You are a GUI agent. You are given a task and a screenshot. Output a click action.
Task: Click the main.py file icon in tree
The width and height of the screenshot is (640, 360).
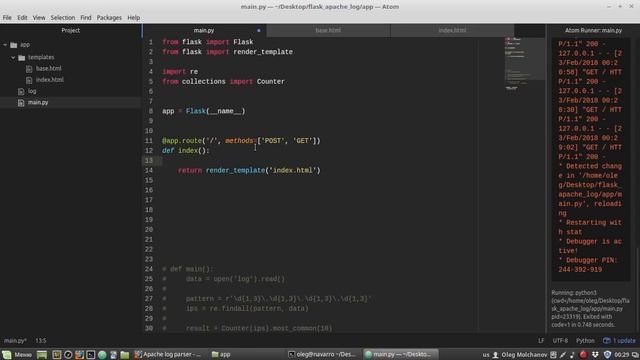pyautogui.click(x=21, y=103)
